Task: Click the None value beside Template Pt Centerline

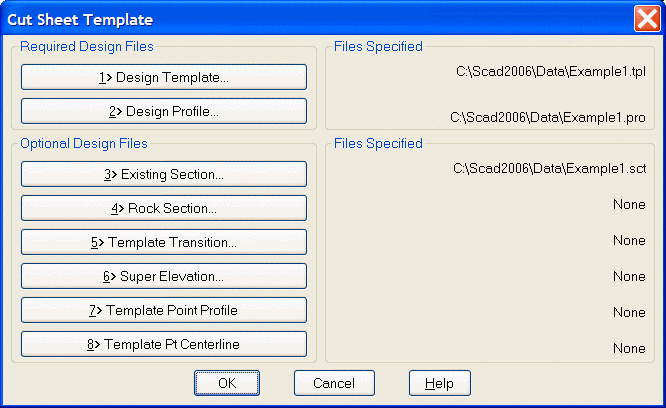Action: click(629, 349)
